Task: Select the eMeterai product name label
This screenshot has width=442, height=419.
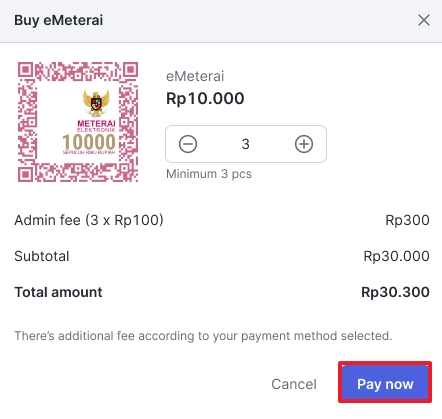Action: click(x=195, y=76)
